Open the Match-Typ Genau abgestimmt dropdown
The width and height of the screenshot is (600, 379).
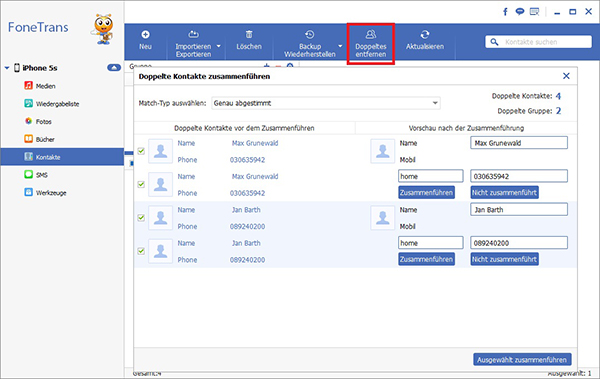click(326, 103)
